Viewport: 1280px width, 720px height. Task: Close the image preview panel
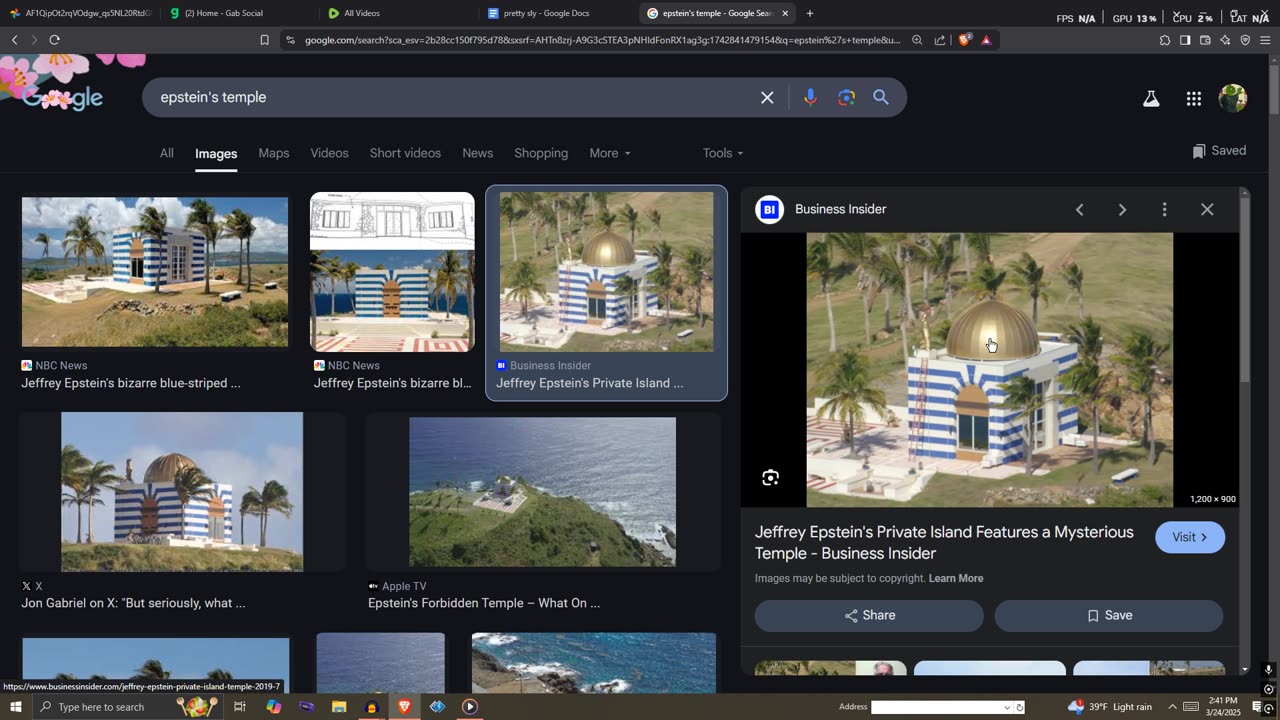pos(1207,209)
